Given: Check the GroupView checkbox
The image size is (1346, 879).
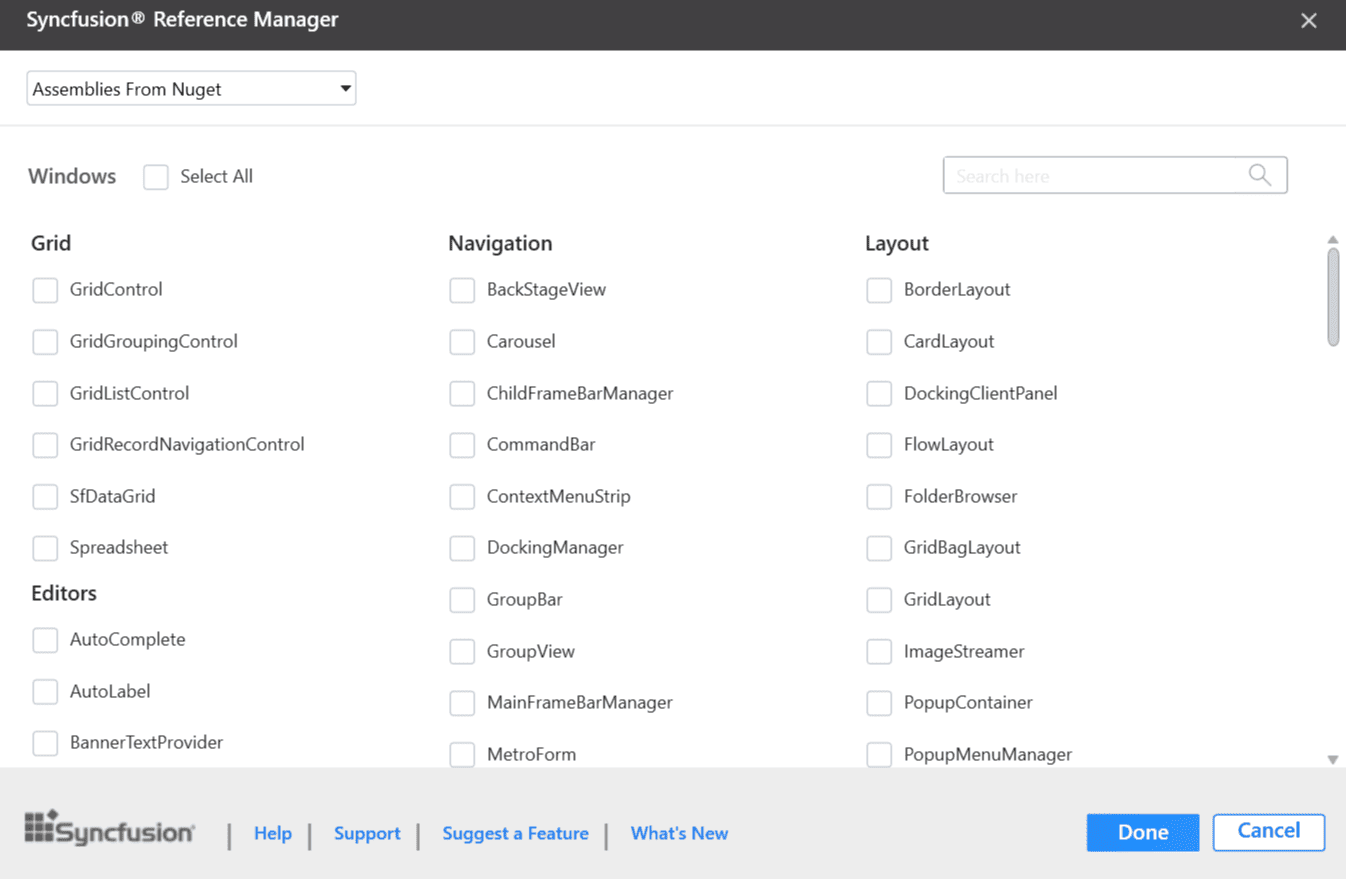Looking at the screenshot, I should point(462,652).
